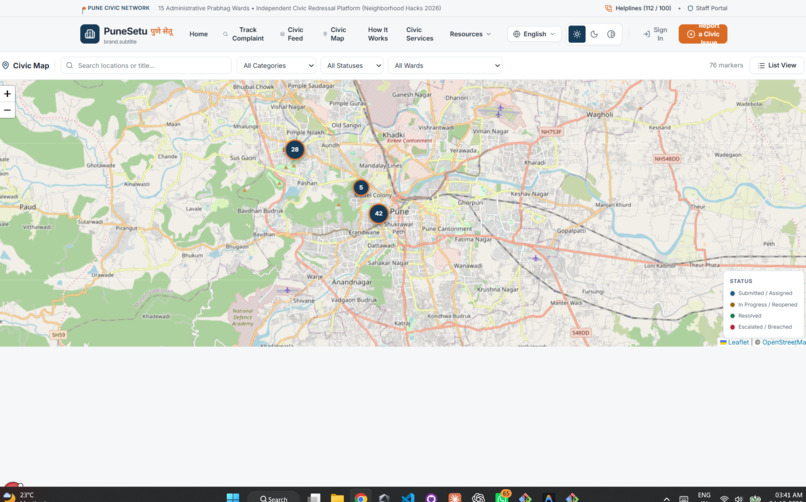Open How It Works page
Screen dimensions: 806x502
coord(378,34)
